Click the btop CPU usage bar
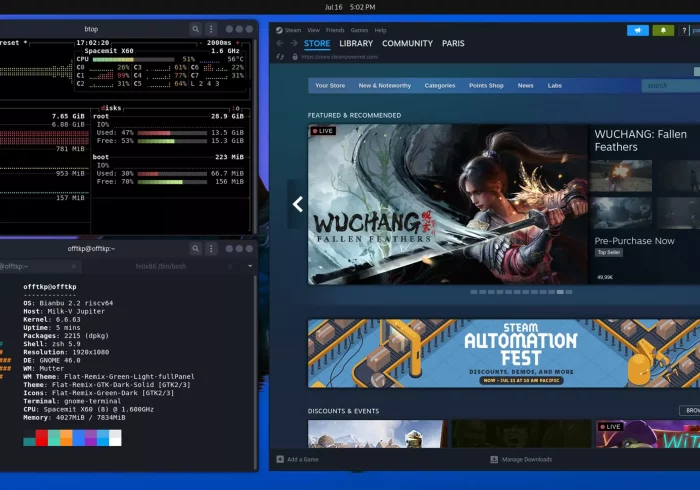The height and width of the screenshot is (490, 700). [133, 59]
